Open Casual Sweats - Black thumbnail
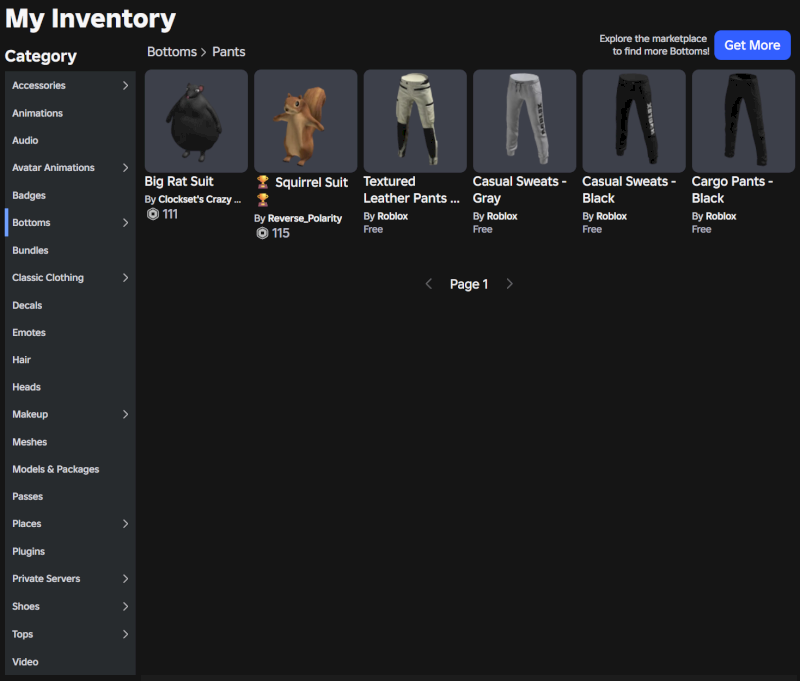 coord(634,121)
